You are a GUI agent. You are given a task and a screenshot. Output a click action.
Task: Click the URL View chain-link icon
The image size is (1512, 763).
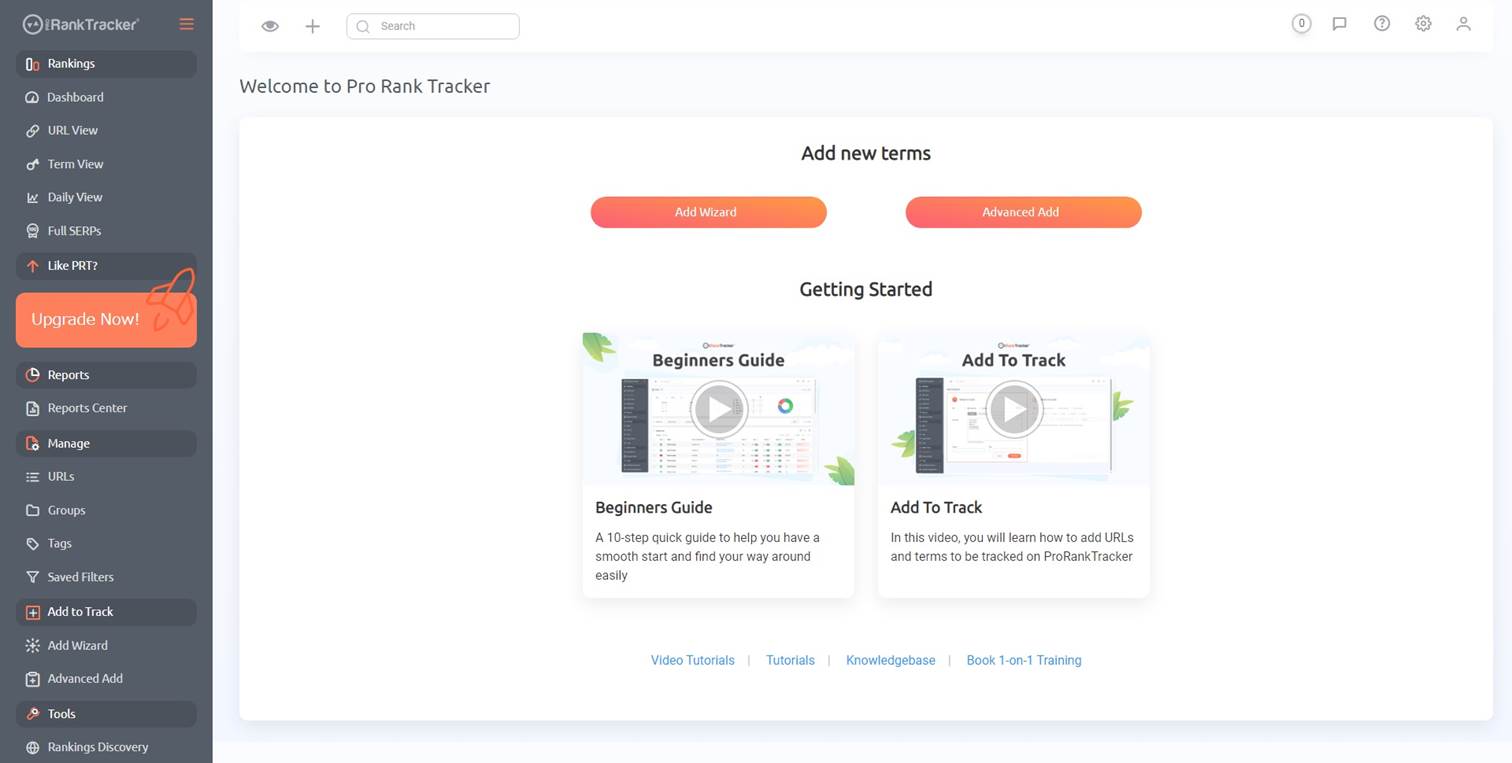pyautogui.click(x=33, y=131)
